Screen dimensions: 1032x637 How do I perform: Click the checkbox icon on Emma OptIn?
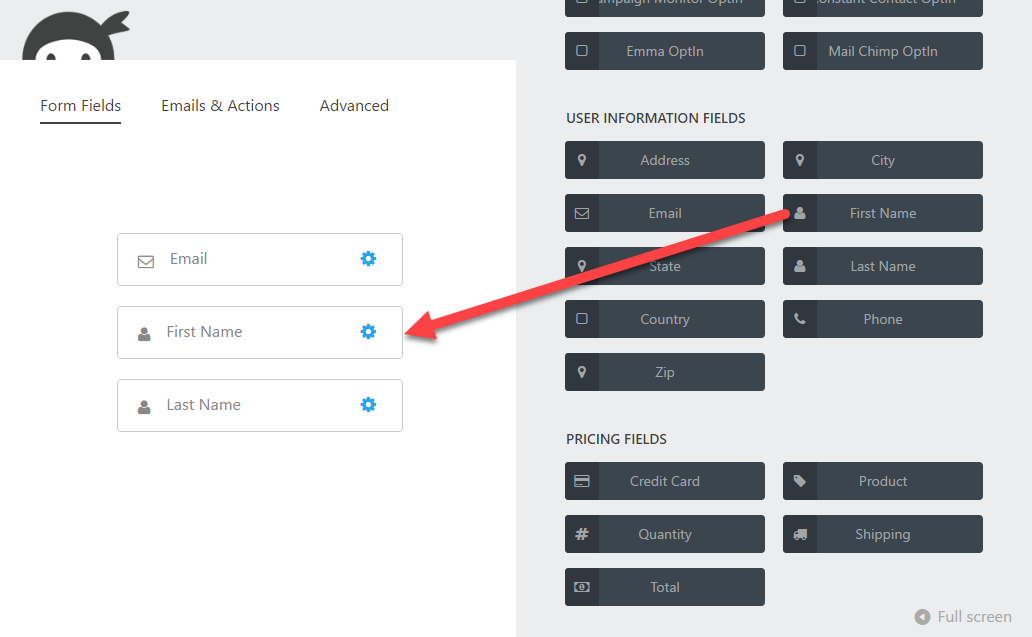[x=582, y=51]
